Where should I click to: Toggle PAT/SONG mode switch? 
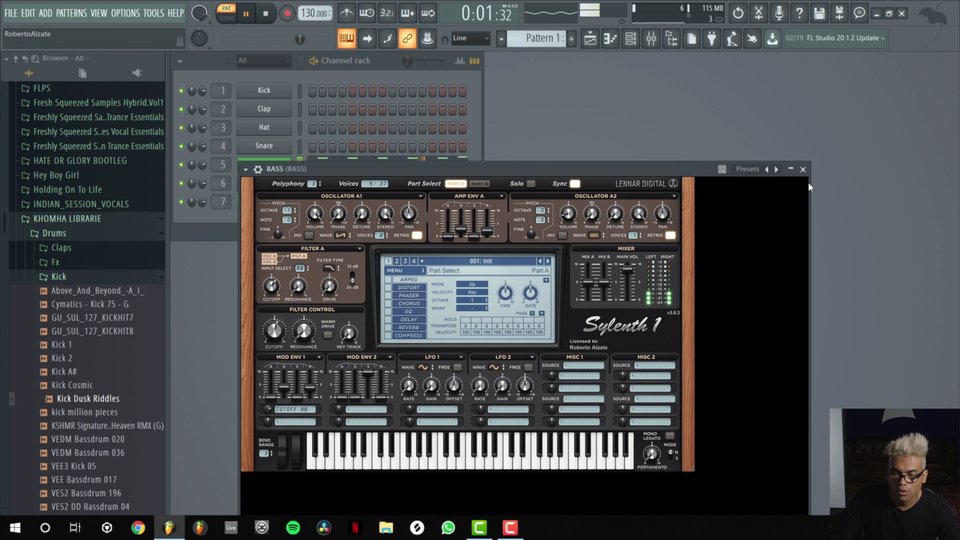[x=227, y=13]
